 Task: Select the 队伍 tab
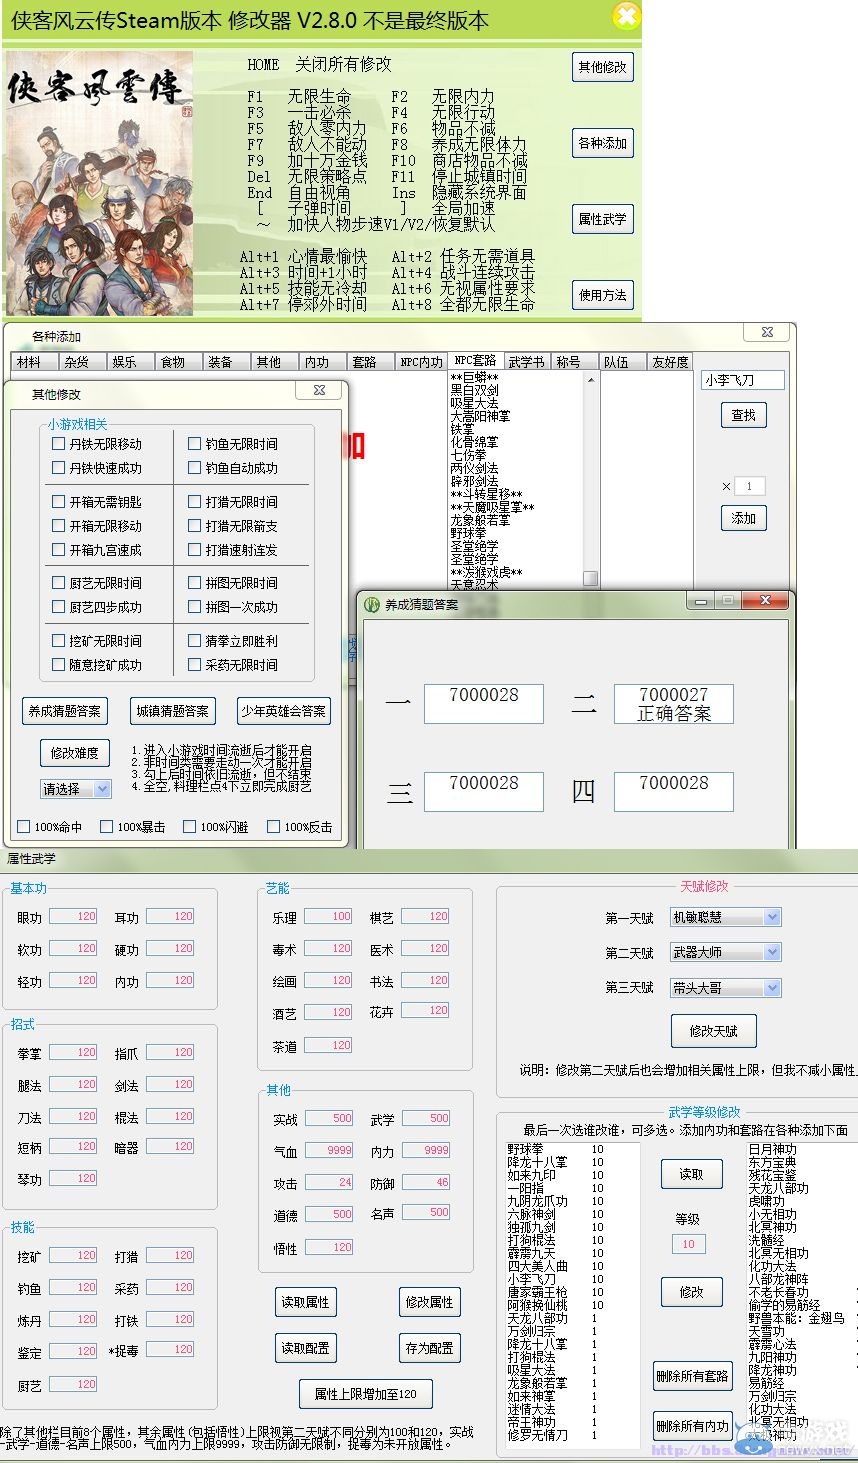coord(621,362)
